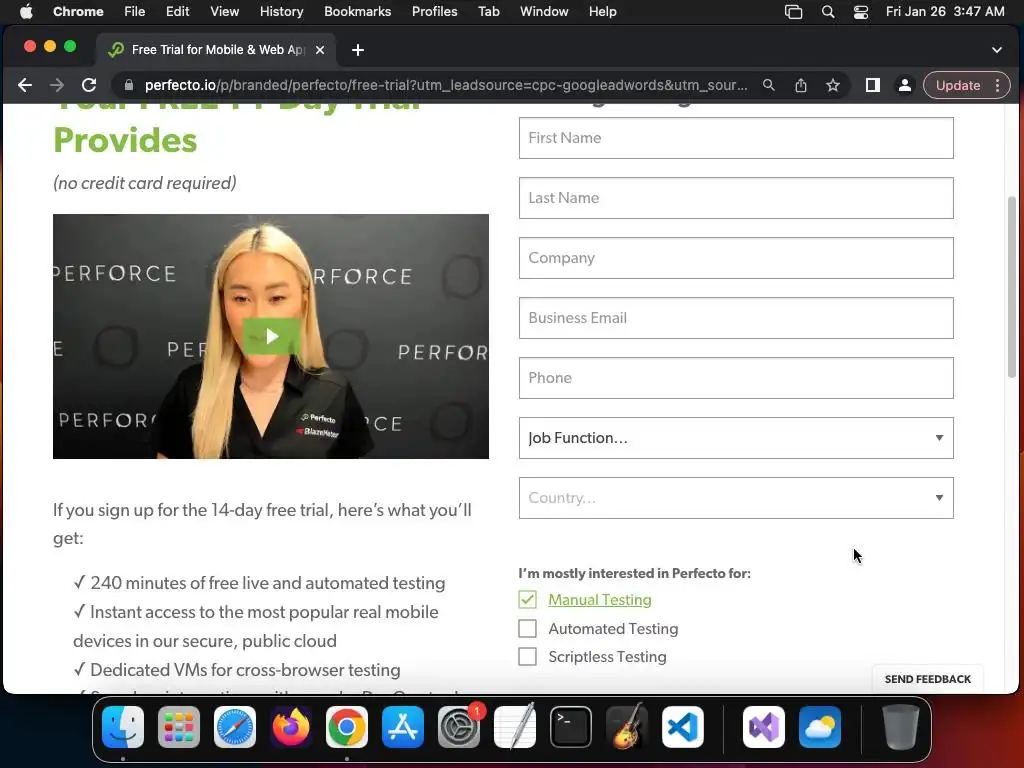Viewport: 1024px width, 768px height.
Task: Open the Tab menu
Action: [x=488, y=12]
